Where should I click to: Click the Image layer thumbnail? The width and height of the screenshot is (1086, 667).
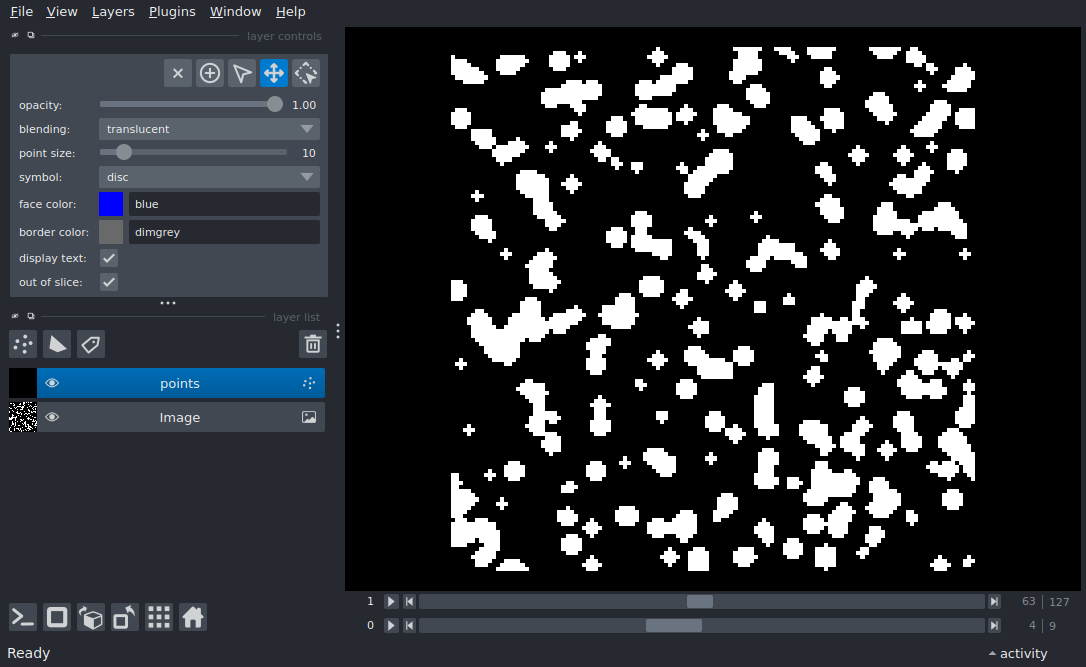click(23, 417)
